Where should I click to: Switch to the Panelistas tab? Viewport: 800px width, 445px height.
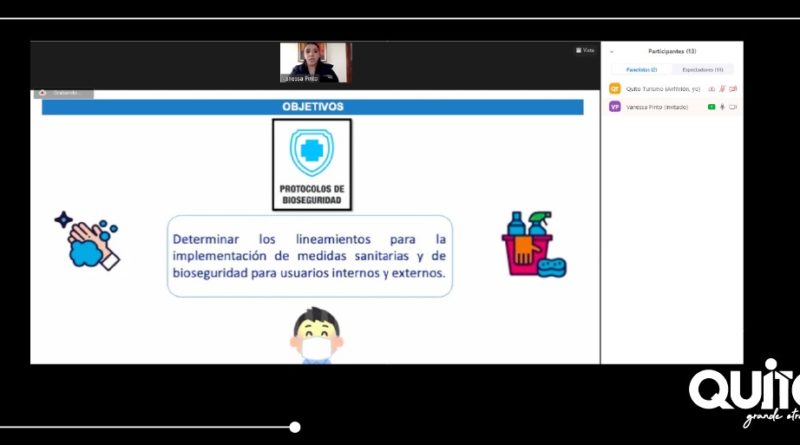click(x=641, y=69)
